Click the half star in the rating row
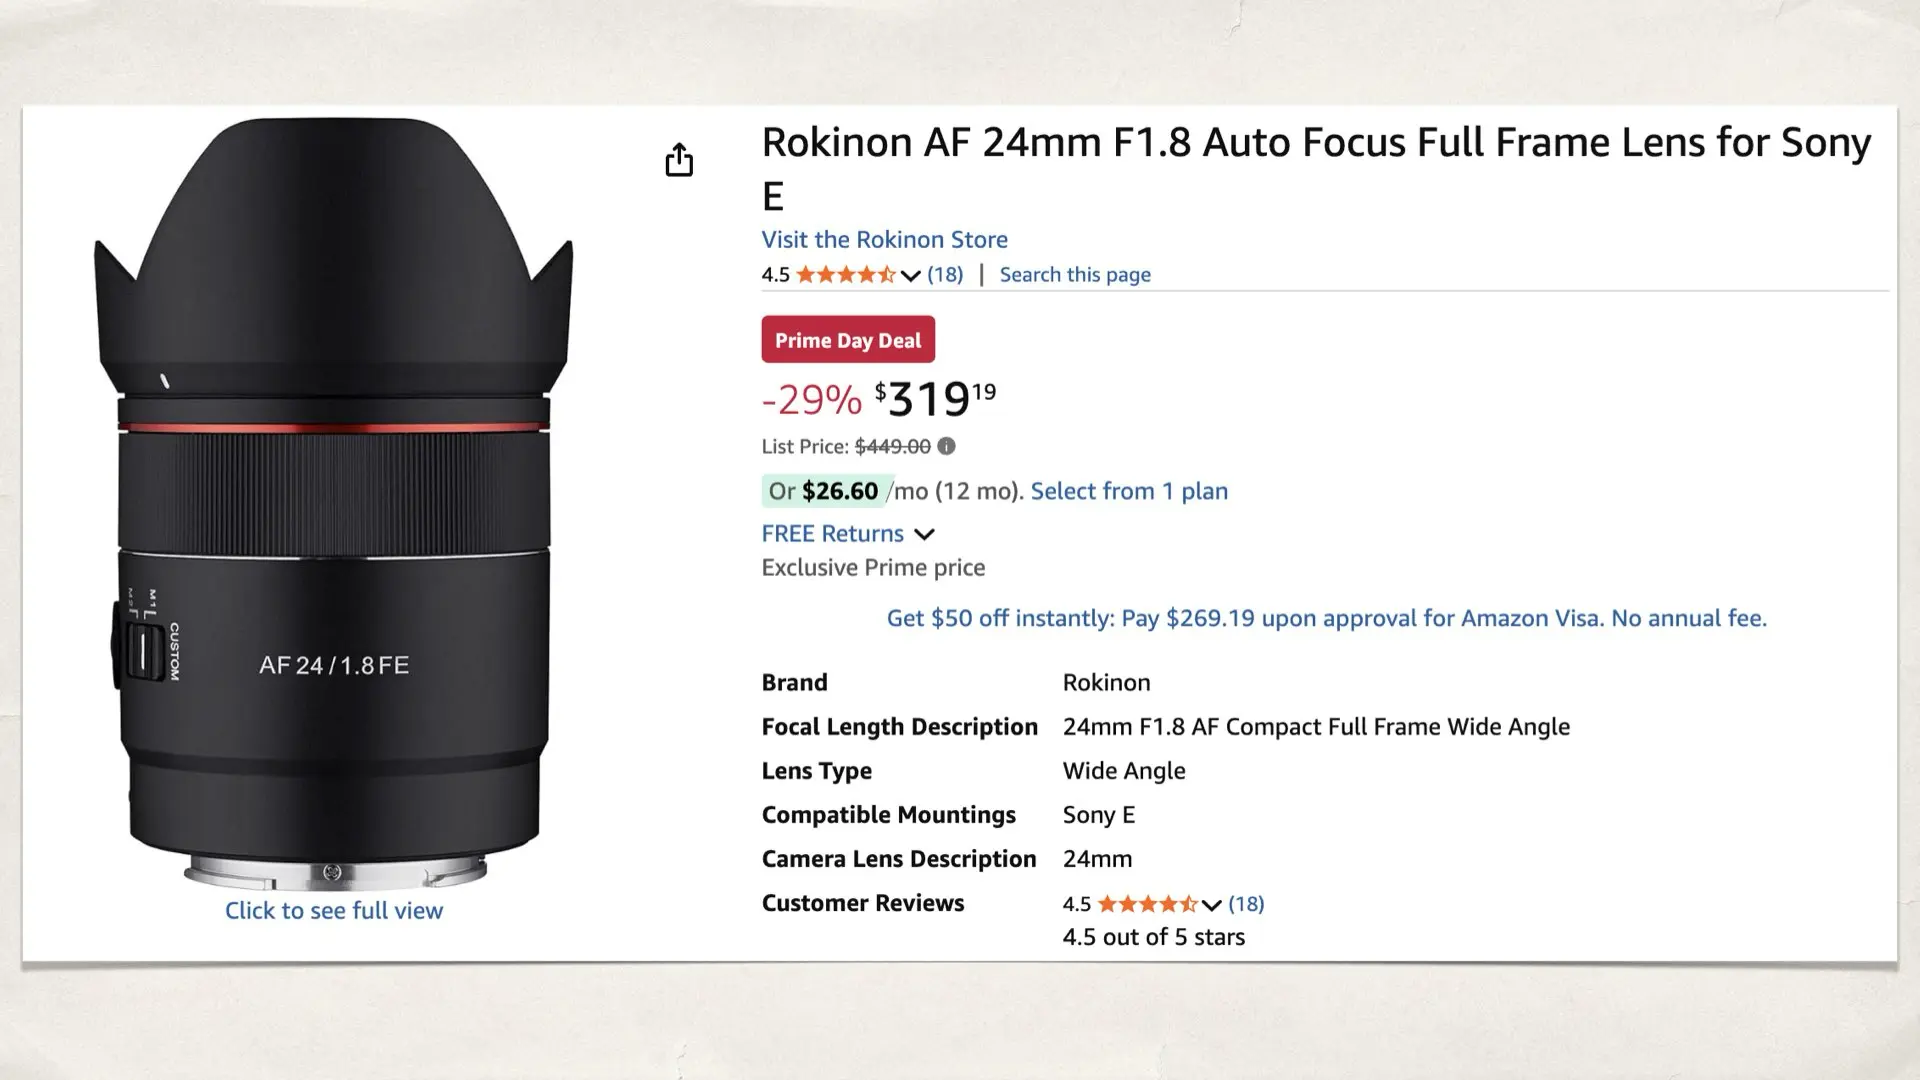The image size is (1920, 1080). point(887,274)
